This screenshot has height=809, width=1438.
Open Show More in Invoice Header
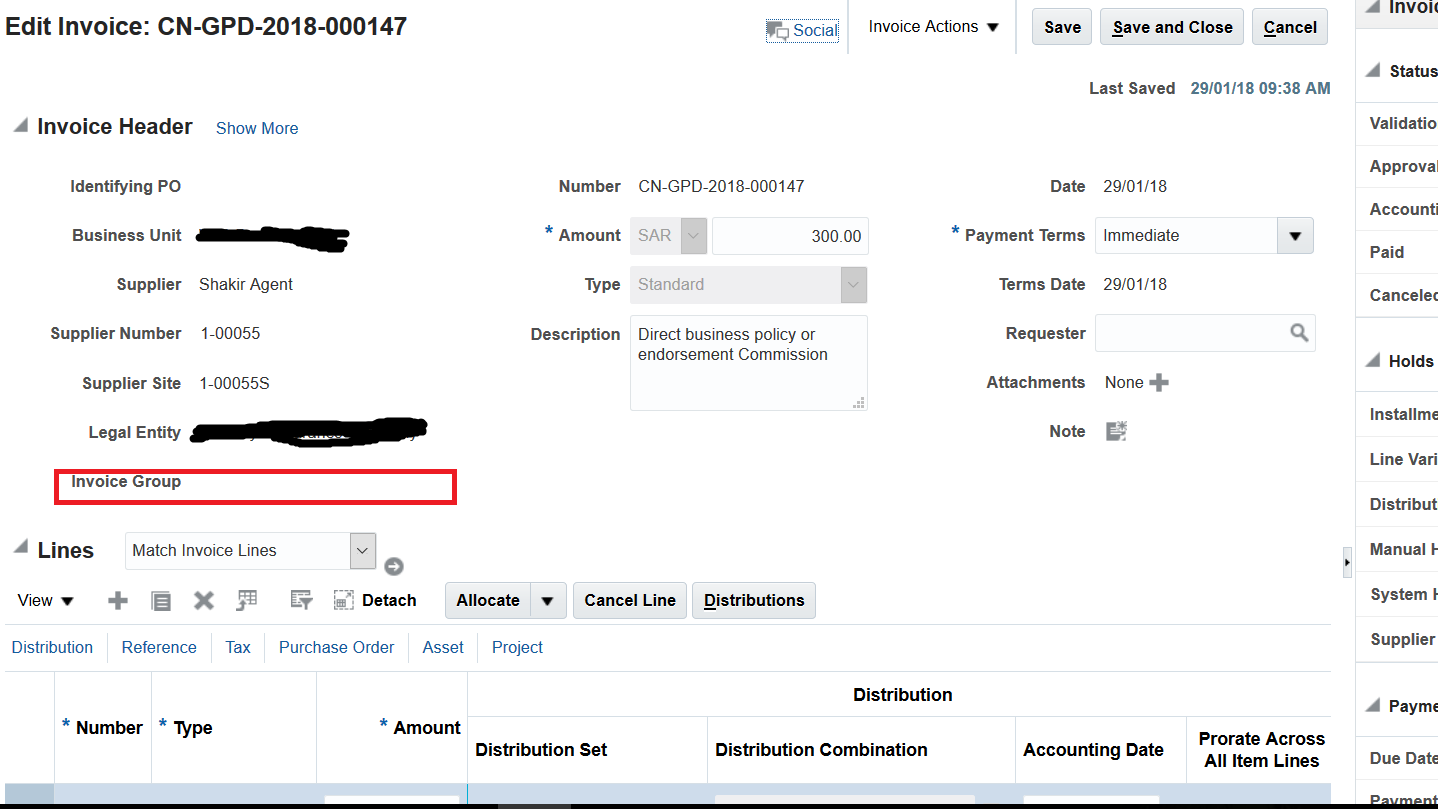pos(256,128)
